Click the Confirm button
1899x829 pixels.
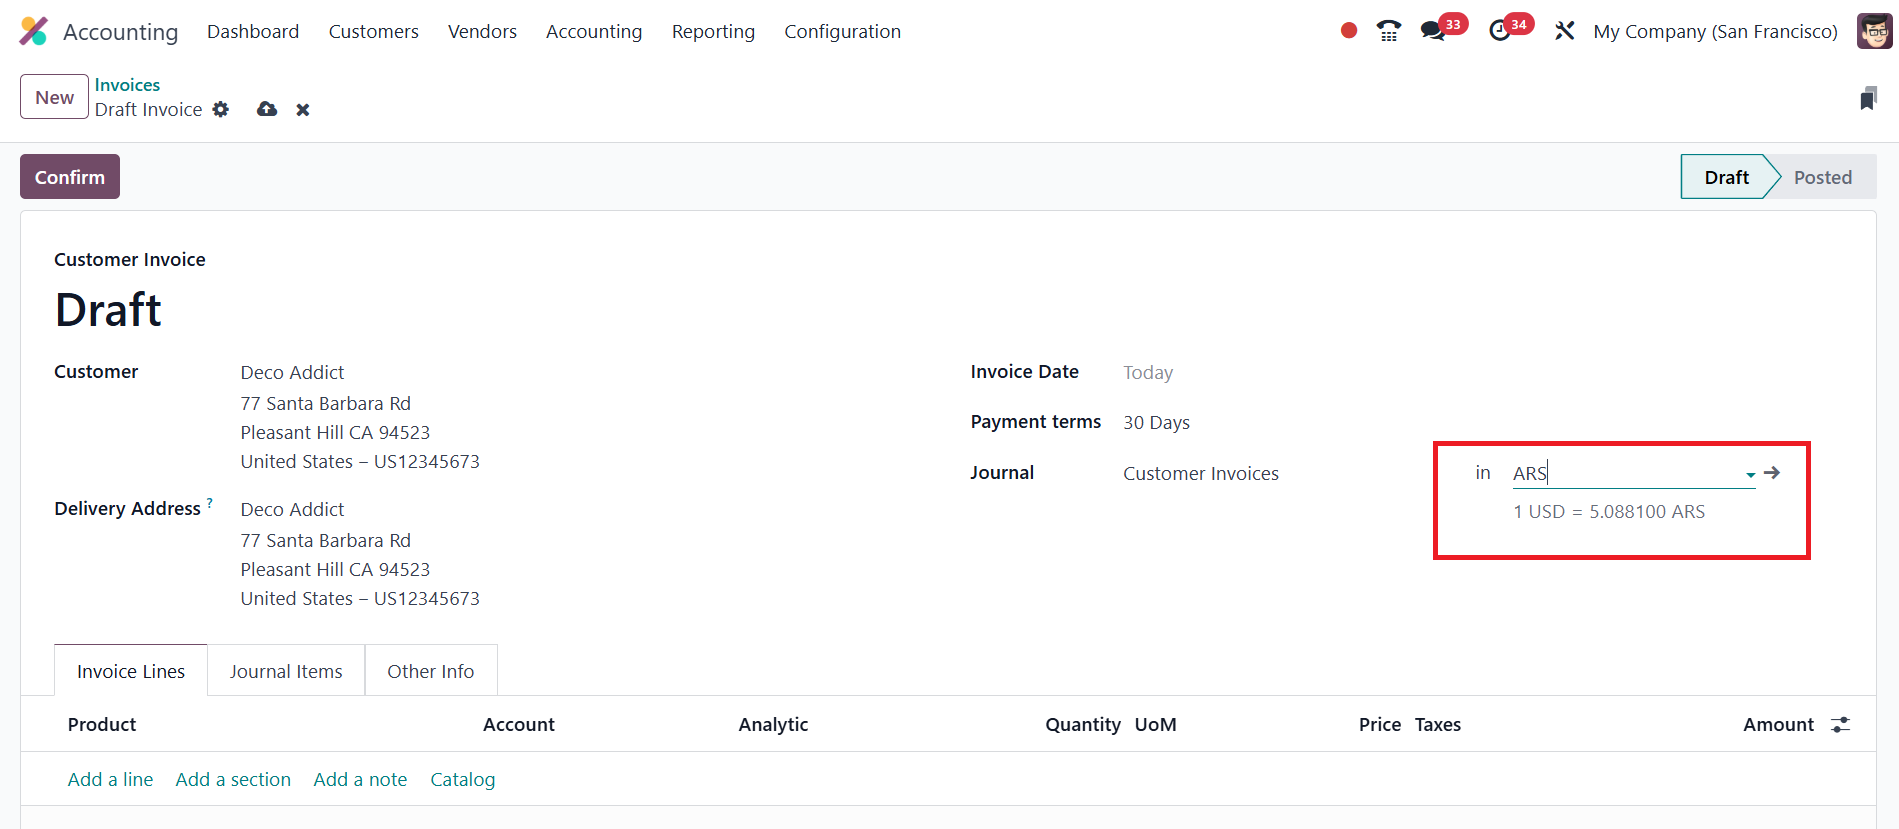70,177
